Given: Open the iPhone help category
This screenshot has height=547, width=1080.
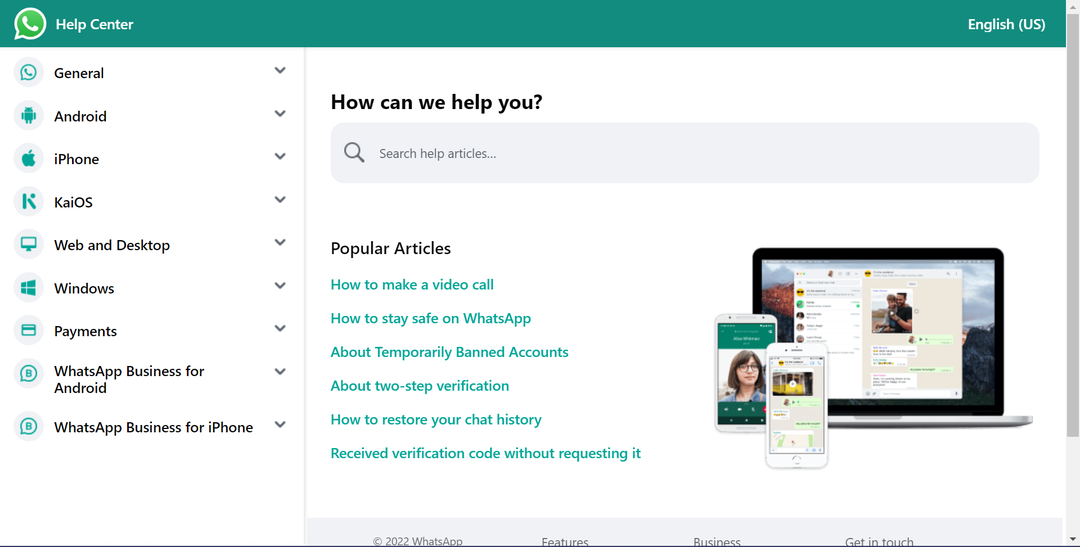Looking at the screenshot, I should click(x=76, y=159).
